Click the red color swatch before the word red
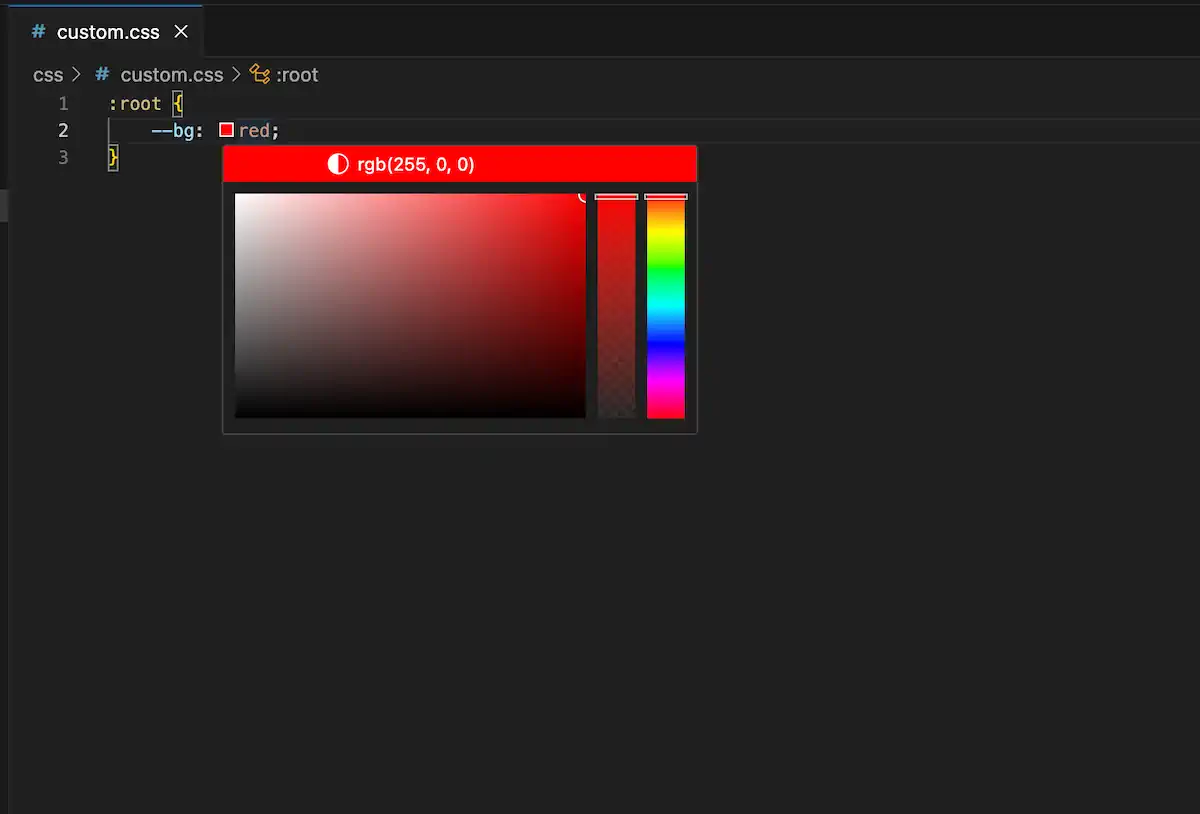 (226, 129)
